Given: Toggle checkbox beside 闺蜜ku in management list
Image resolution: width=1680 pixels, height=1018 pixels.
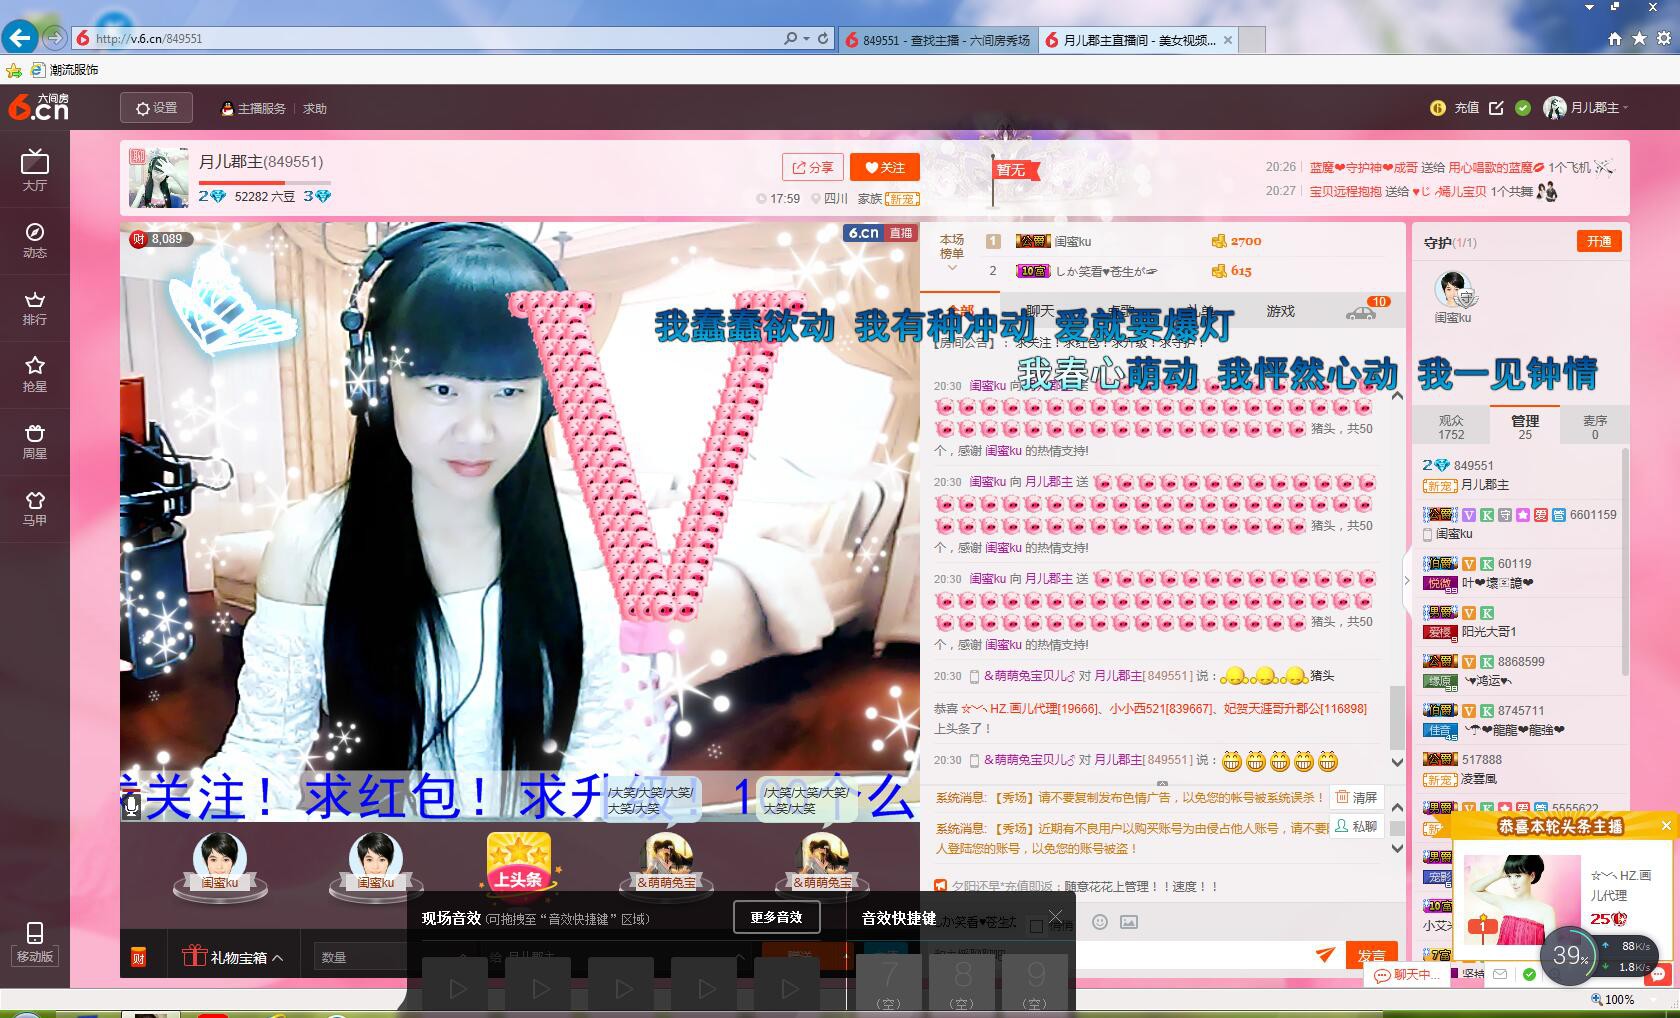Looking at the screenshot, I should pyautogui.click(x=1428, y=534).
